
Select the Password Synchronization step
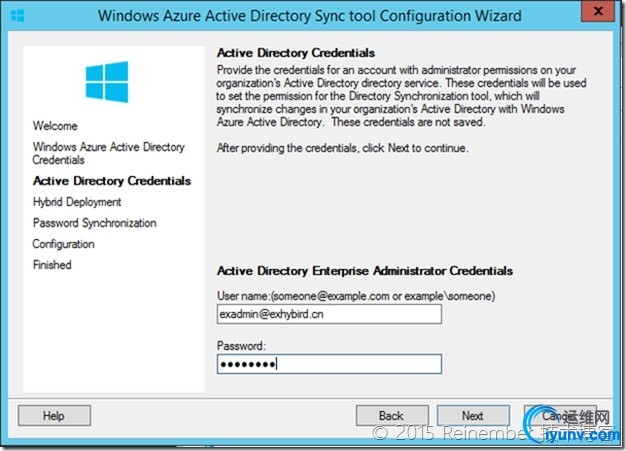(x=95, y=223)
